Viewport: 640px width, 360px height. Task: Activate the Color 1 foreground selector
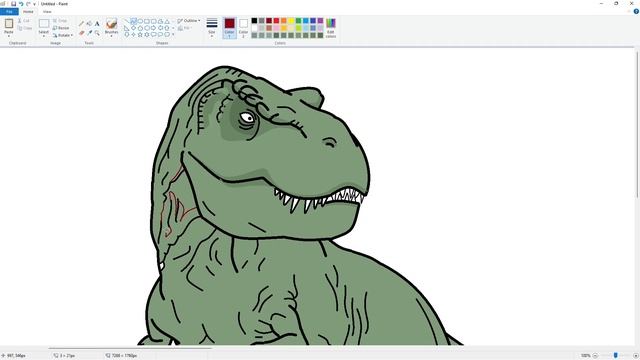pos(229,28)
